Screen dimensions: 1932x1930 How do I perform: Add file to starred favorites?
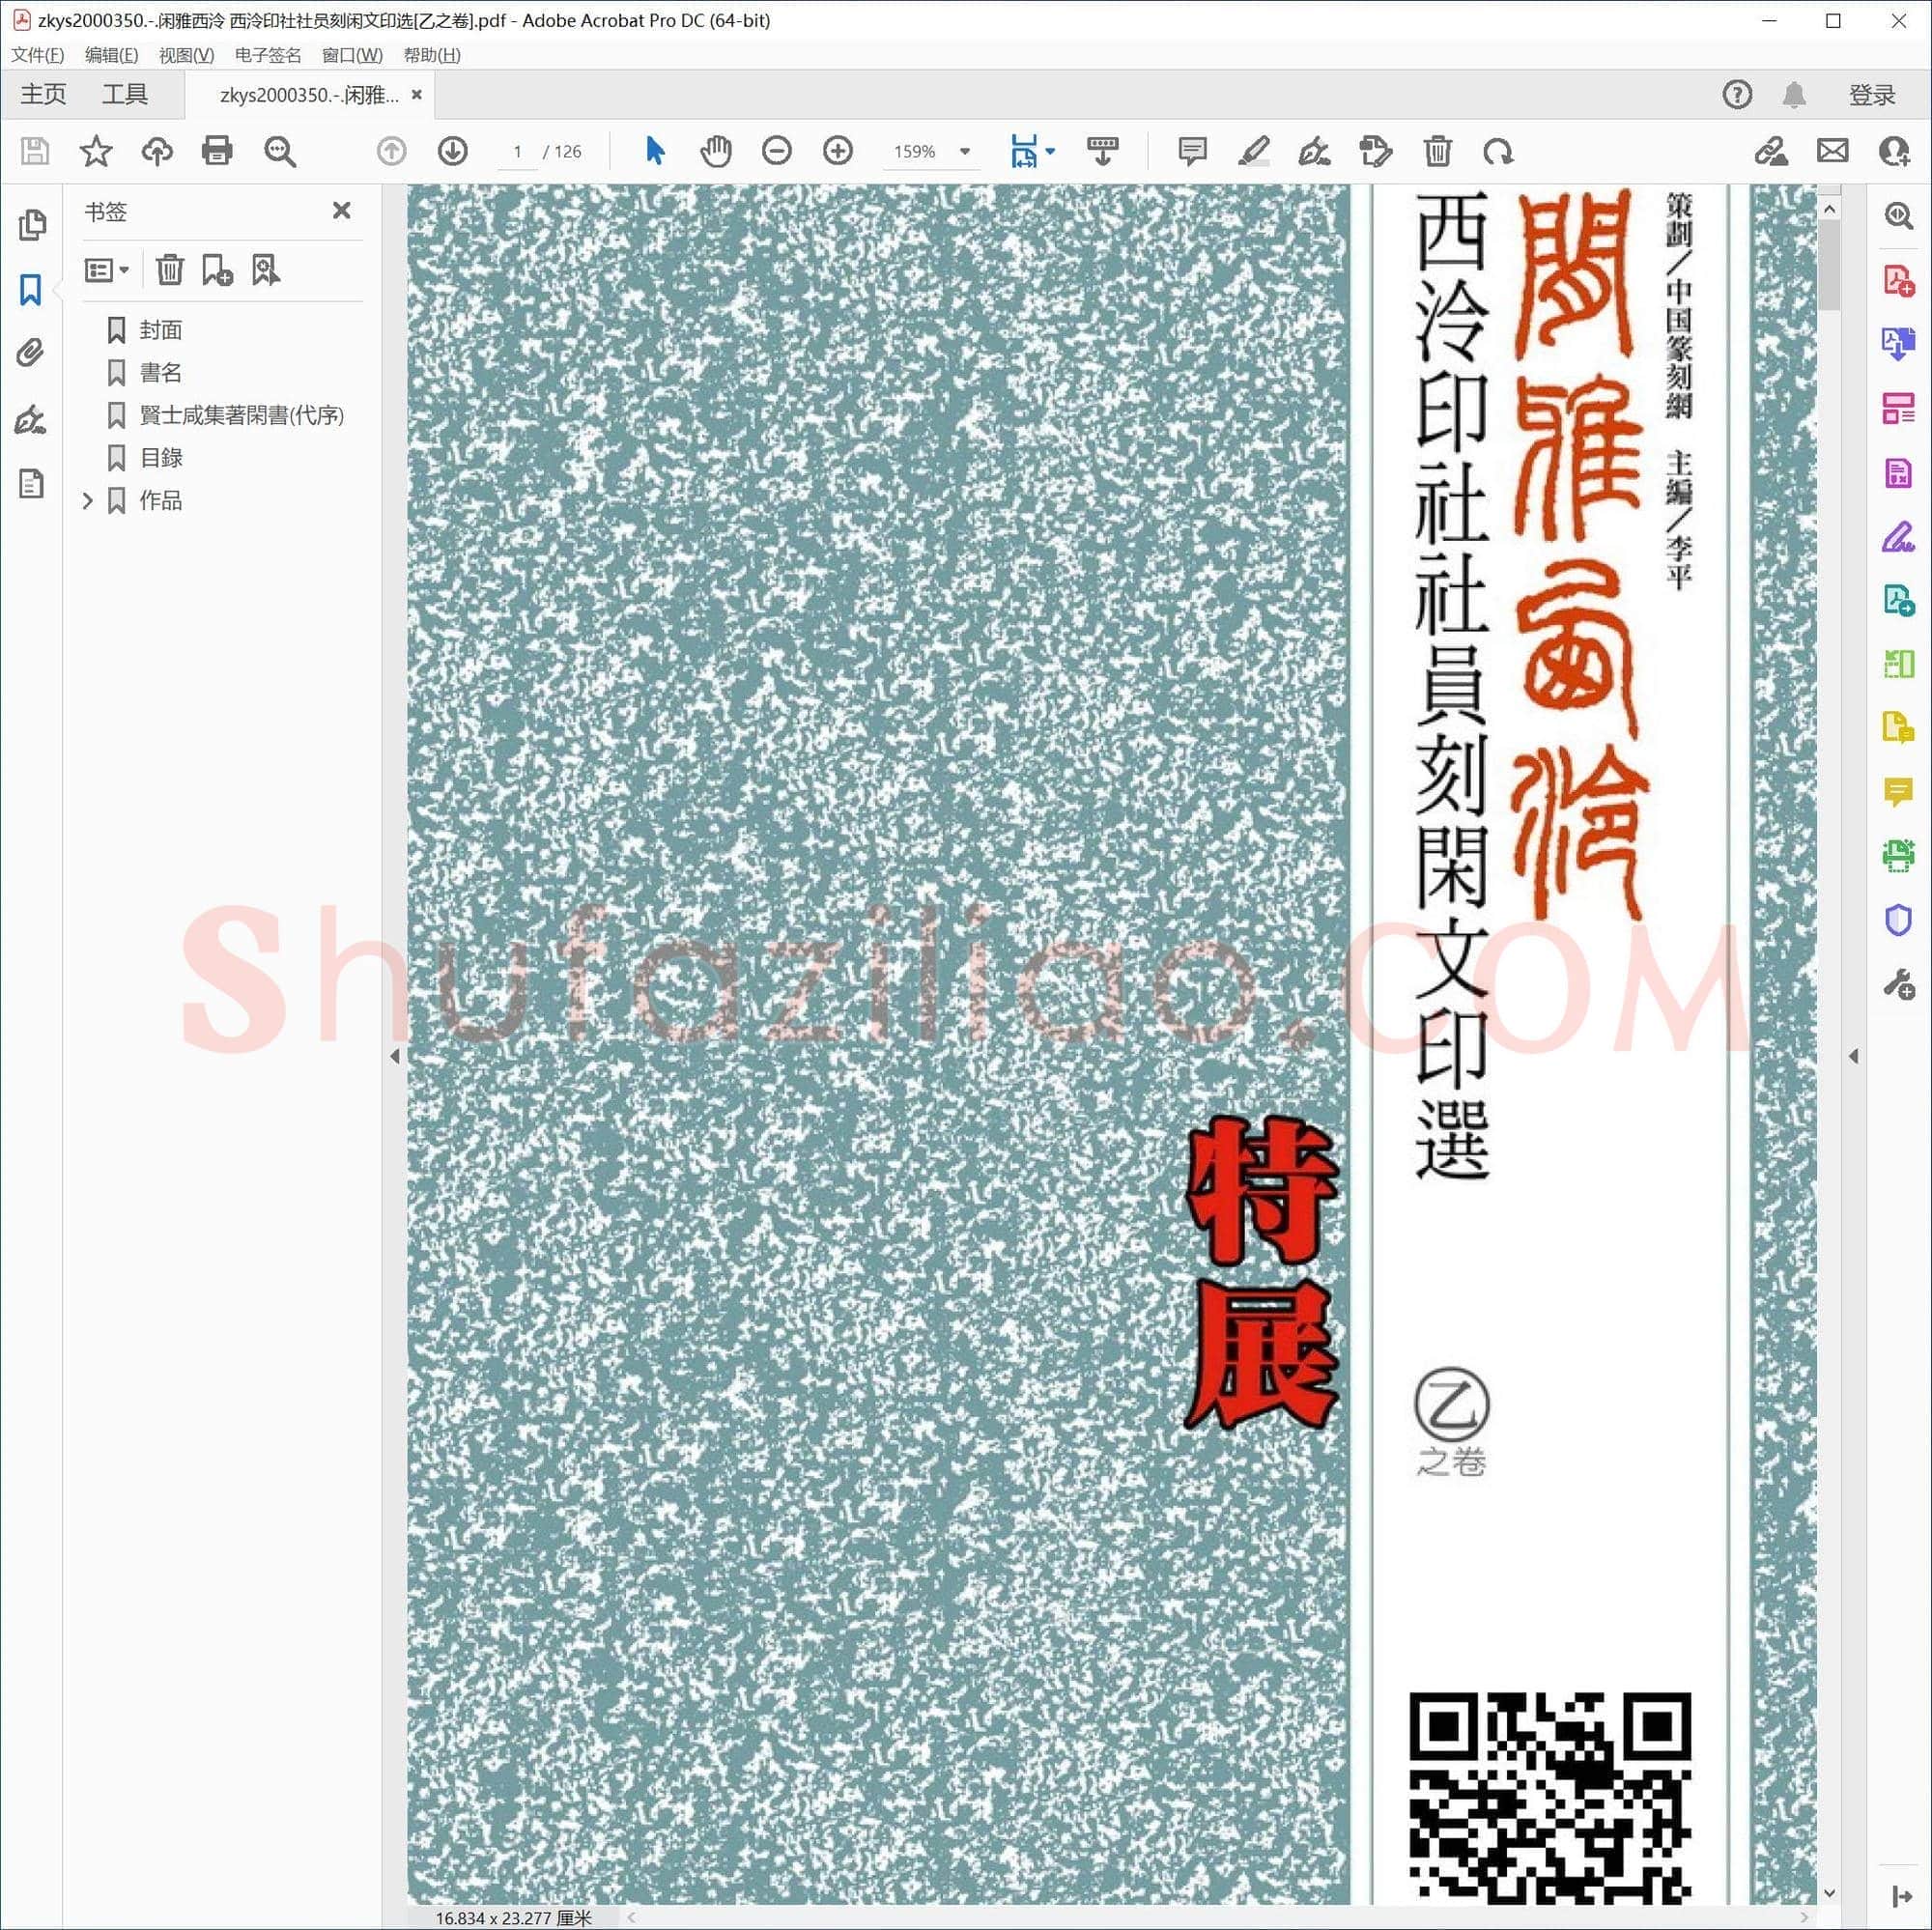[96, 151]
